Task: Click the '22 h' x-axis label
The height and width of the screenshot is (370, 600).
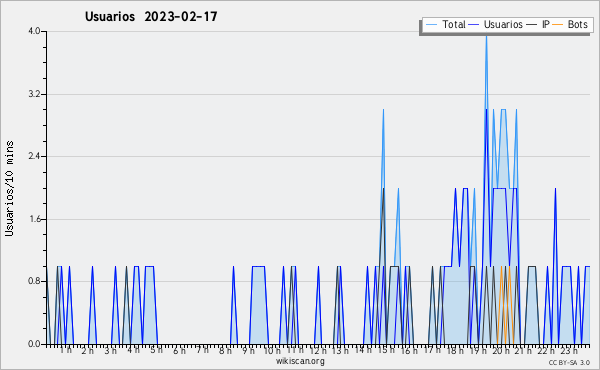Action: point(546,351)
